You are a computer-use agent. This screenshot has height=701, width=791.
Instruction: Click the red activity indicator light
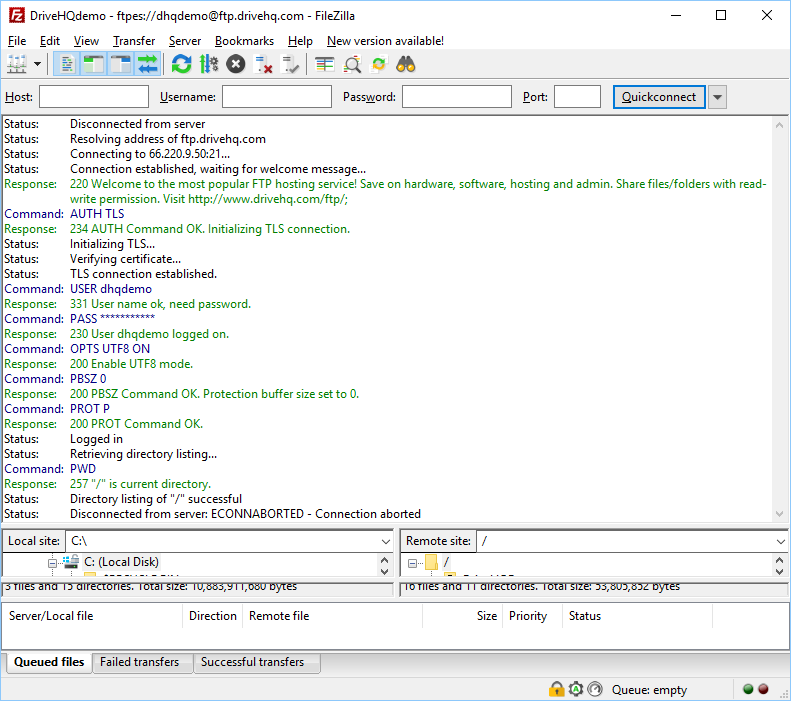point(763,689)
